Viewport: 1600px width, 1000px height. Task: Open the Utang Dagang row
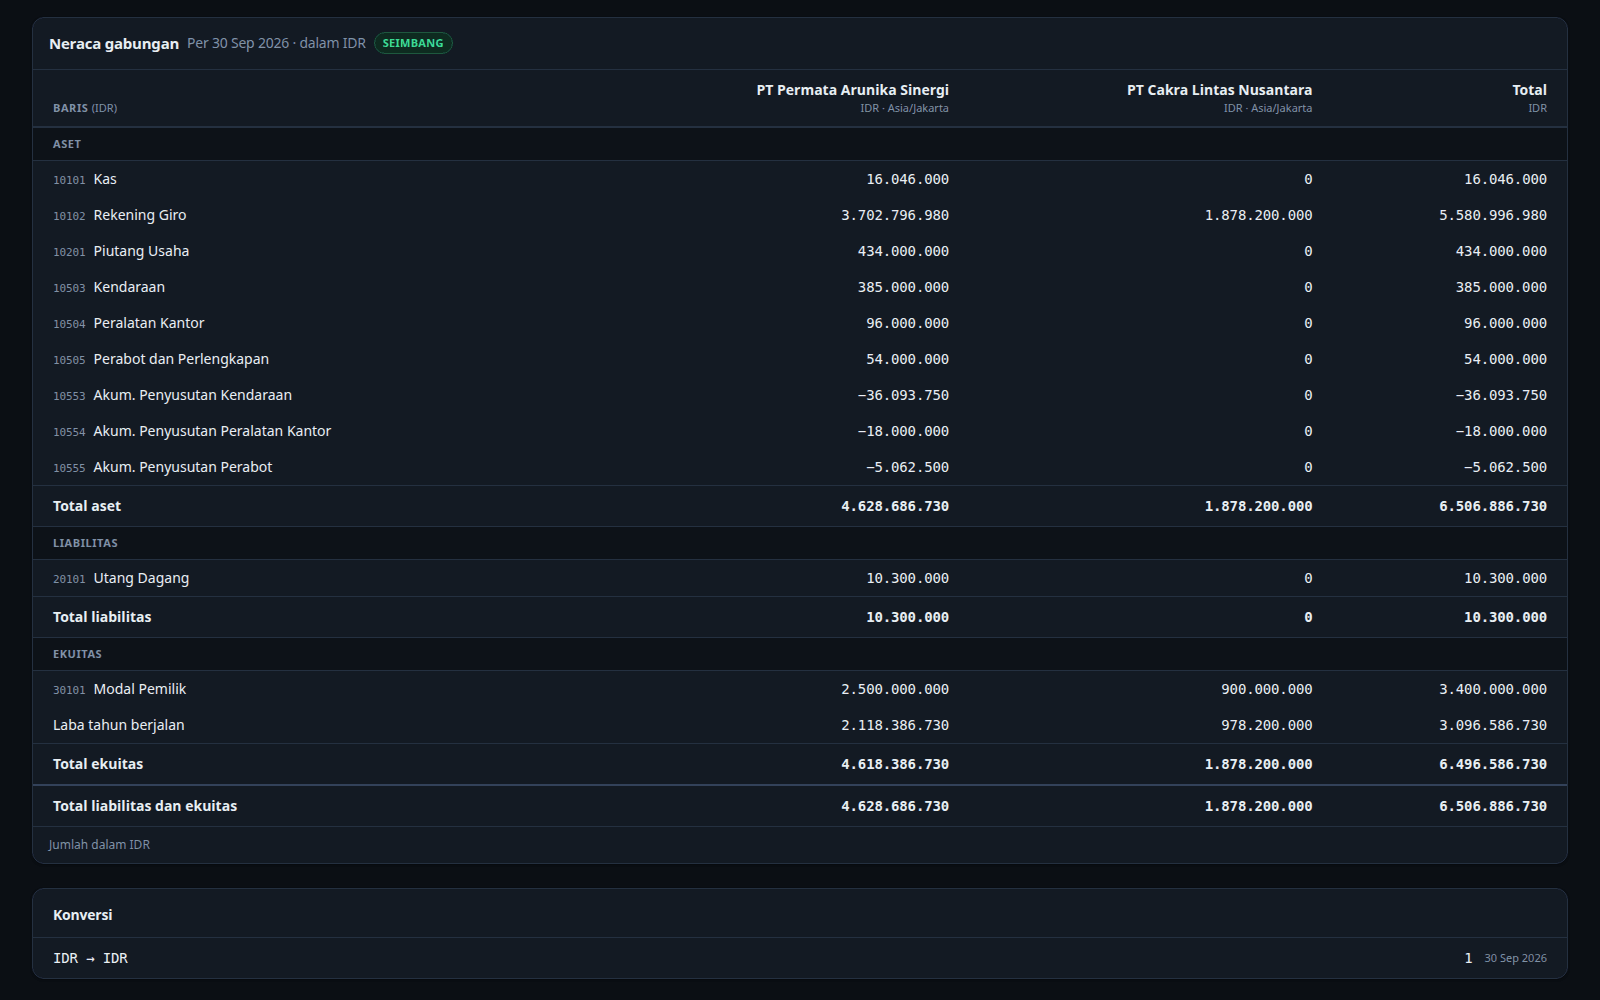pyautogui.click(x=800, y=578)
